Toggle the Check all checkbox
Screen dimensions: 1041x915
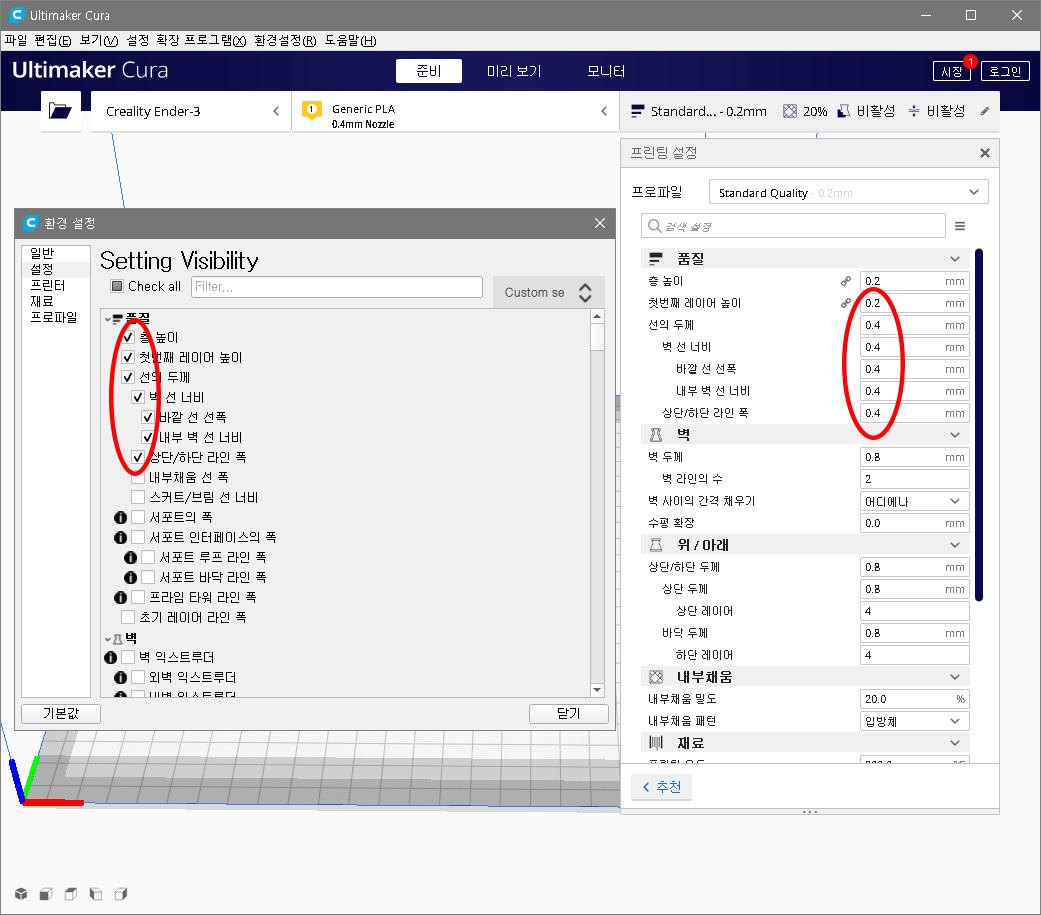tap(117, 286)
